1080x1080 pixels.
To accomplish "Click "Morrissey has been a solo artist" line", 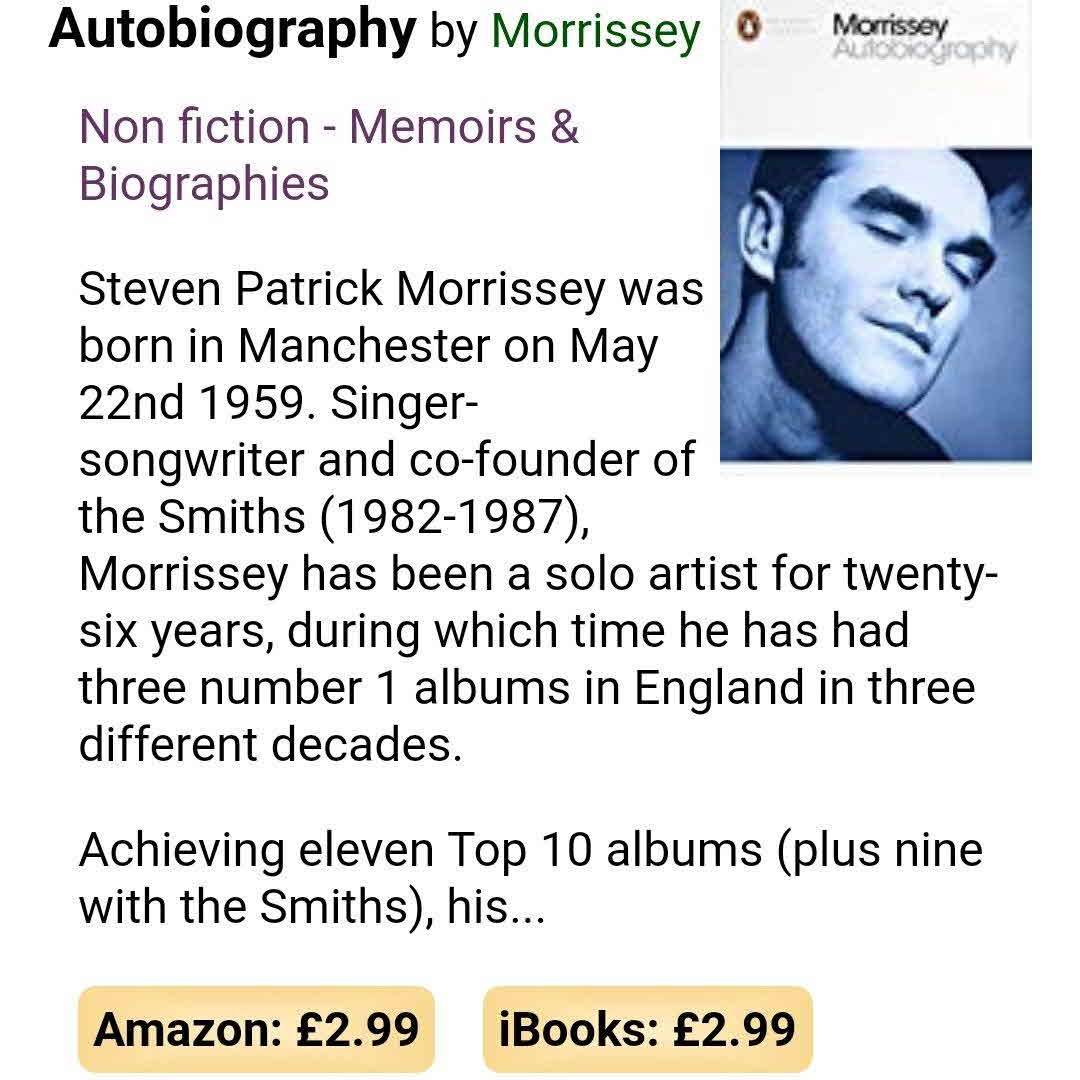I will click(x=536, y=574).
